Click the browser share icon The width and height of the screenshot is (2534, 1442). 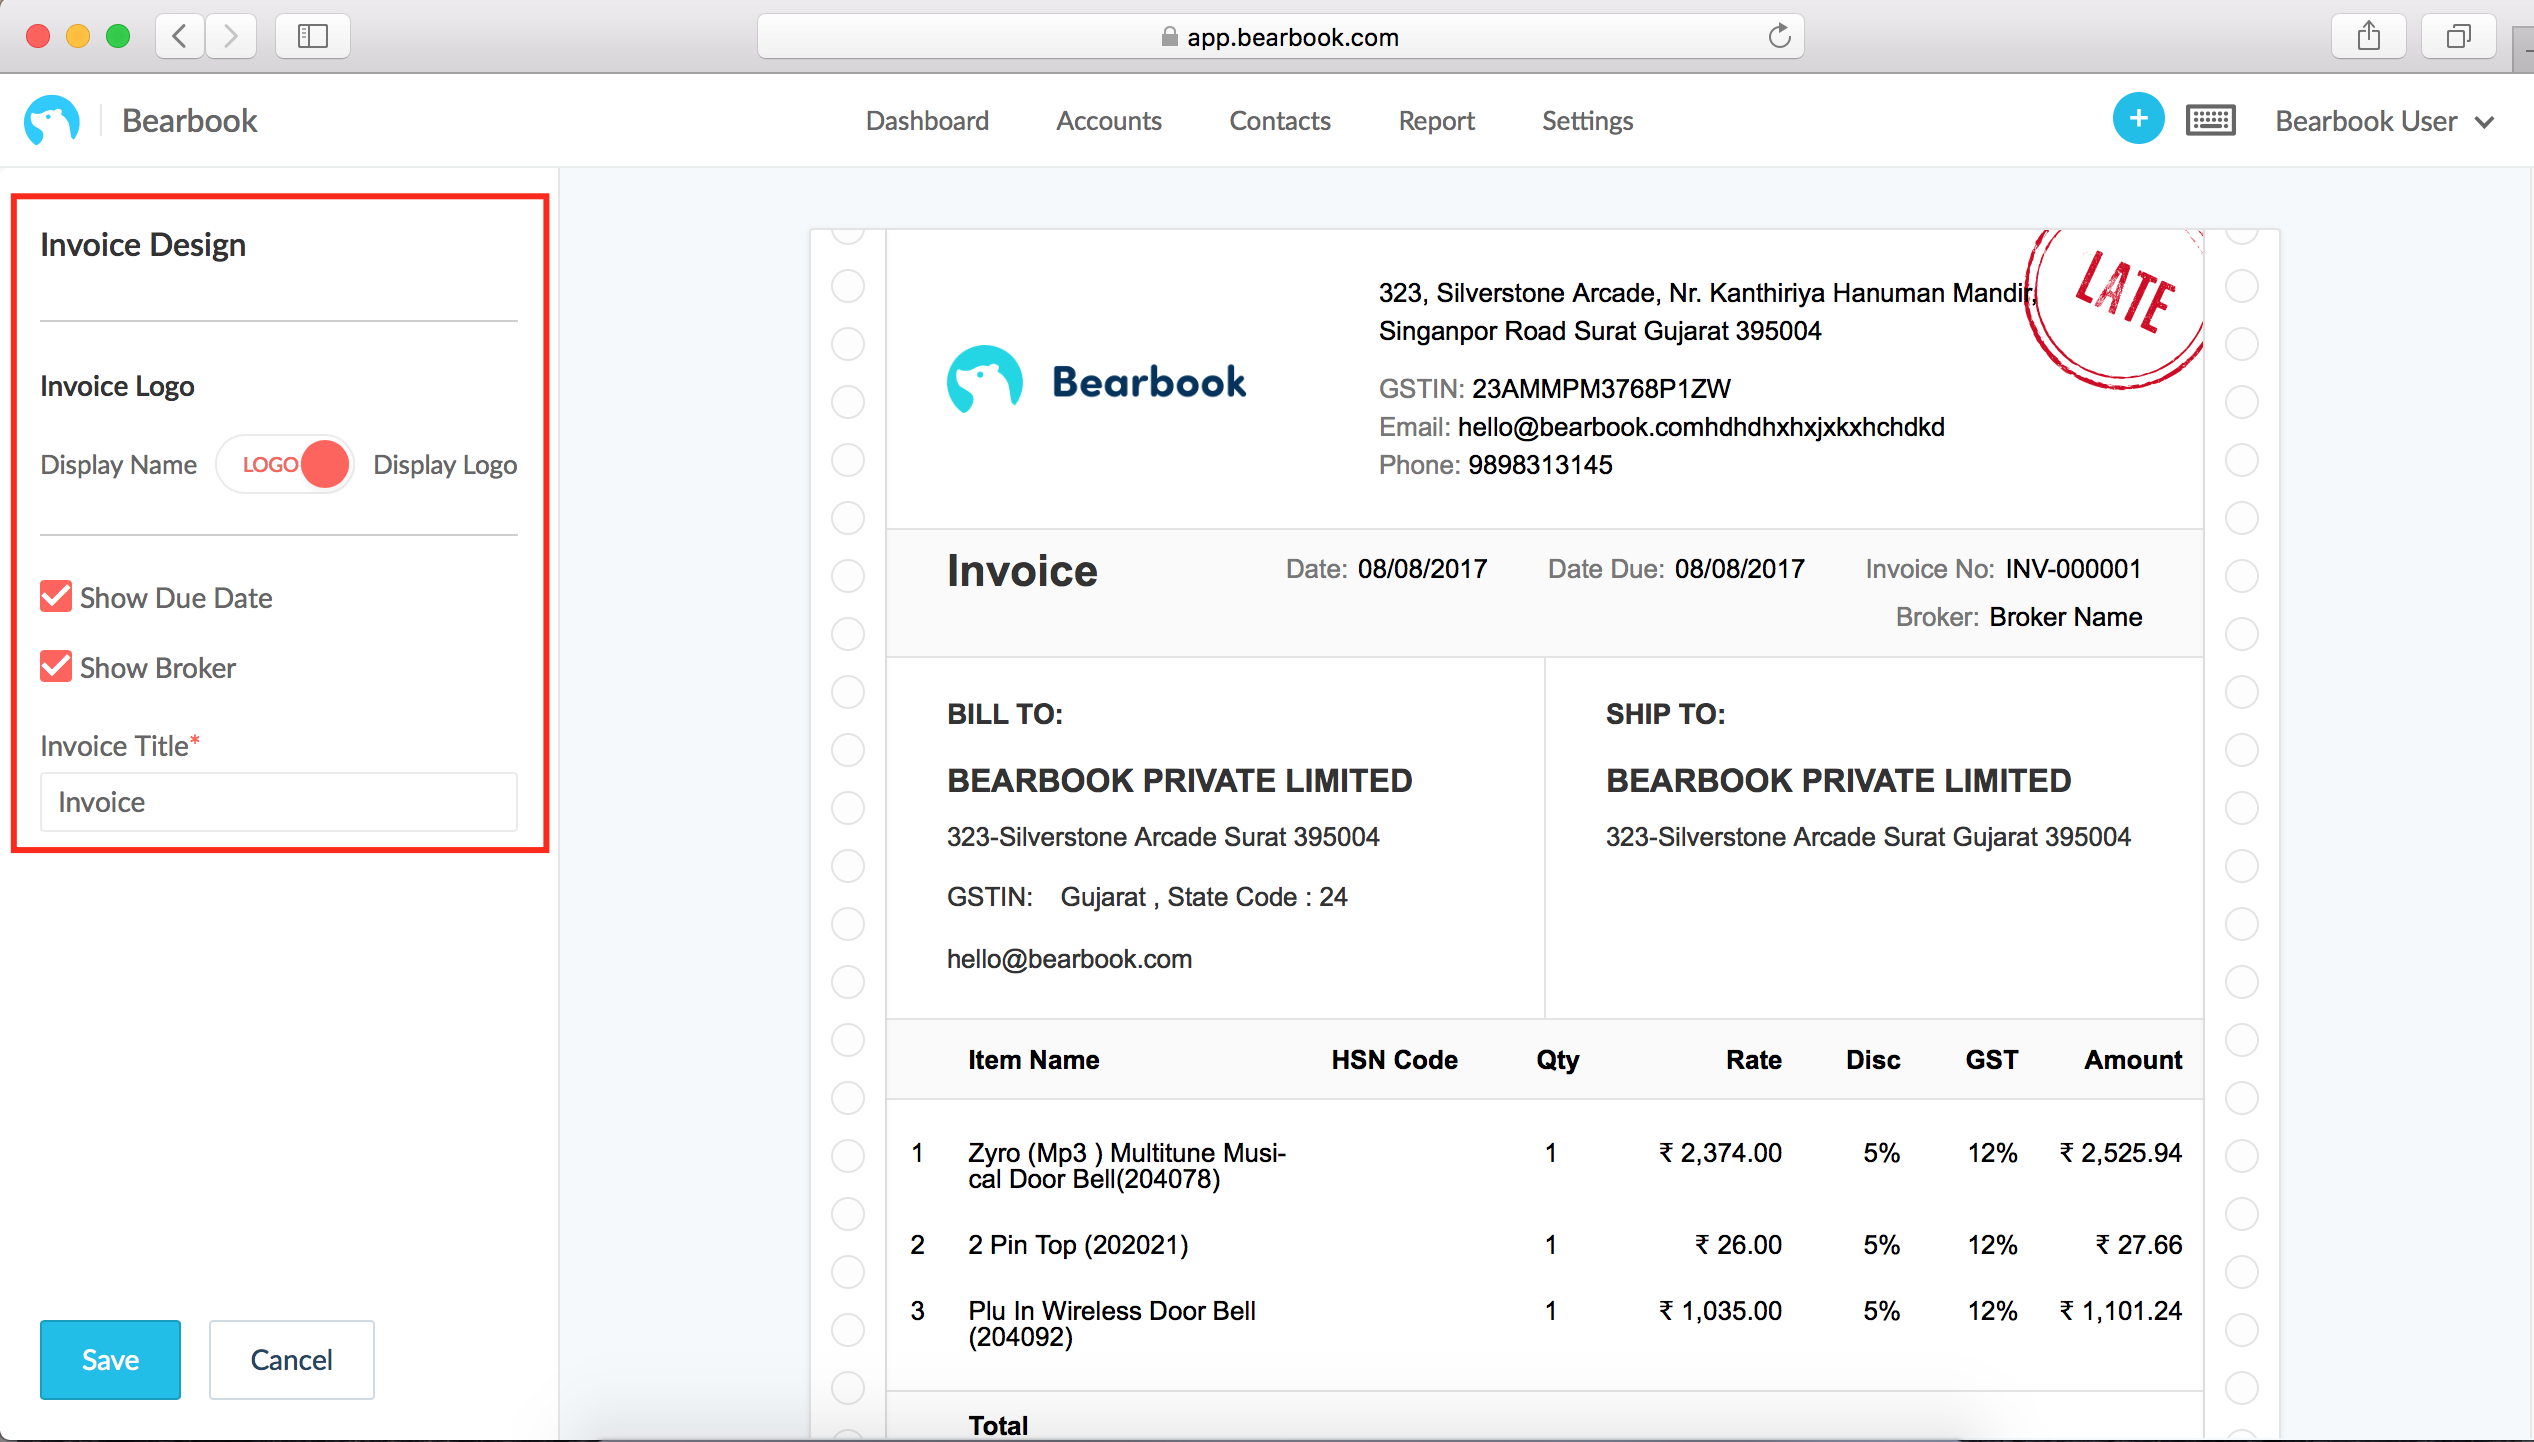pyautogui.click(x=2368, y=37)
